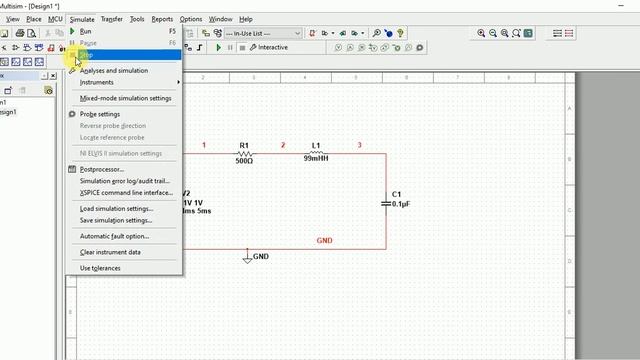This screenshot has width=640, height=360.
Task: Click the current probe icon
Action: pyautogui.click(x=350, y=48)
